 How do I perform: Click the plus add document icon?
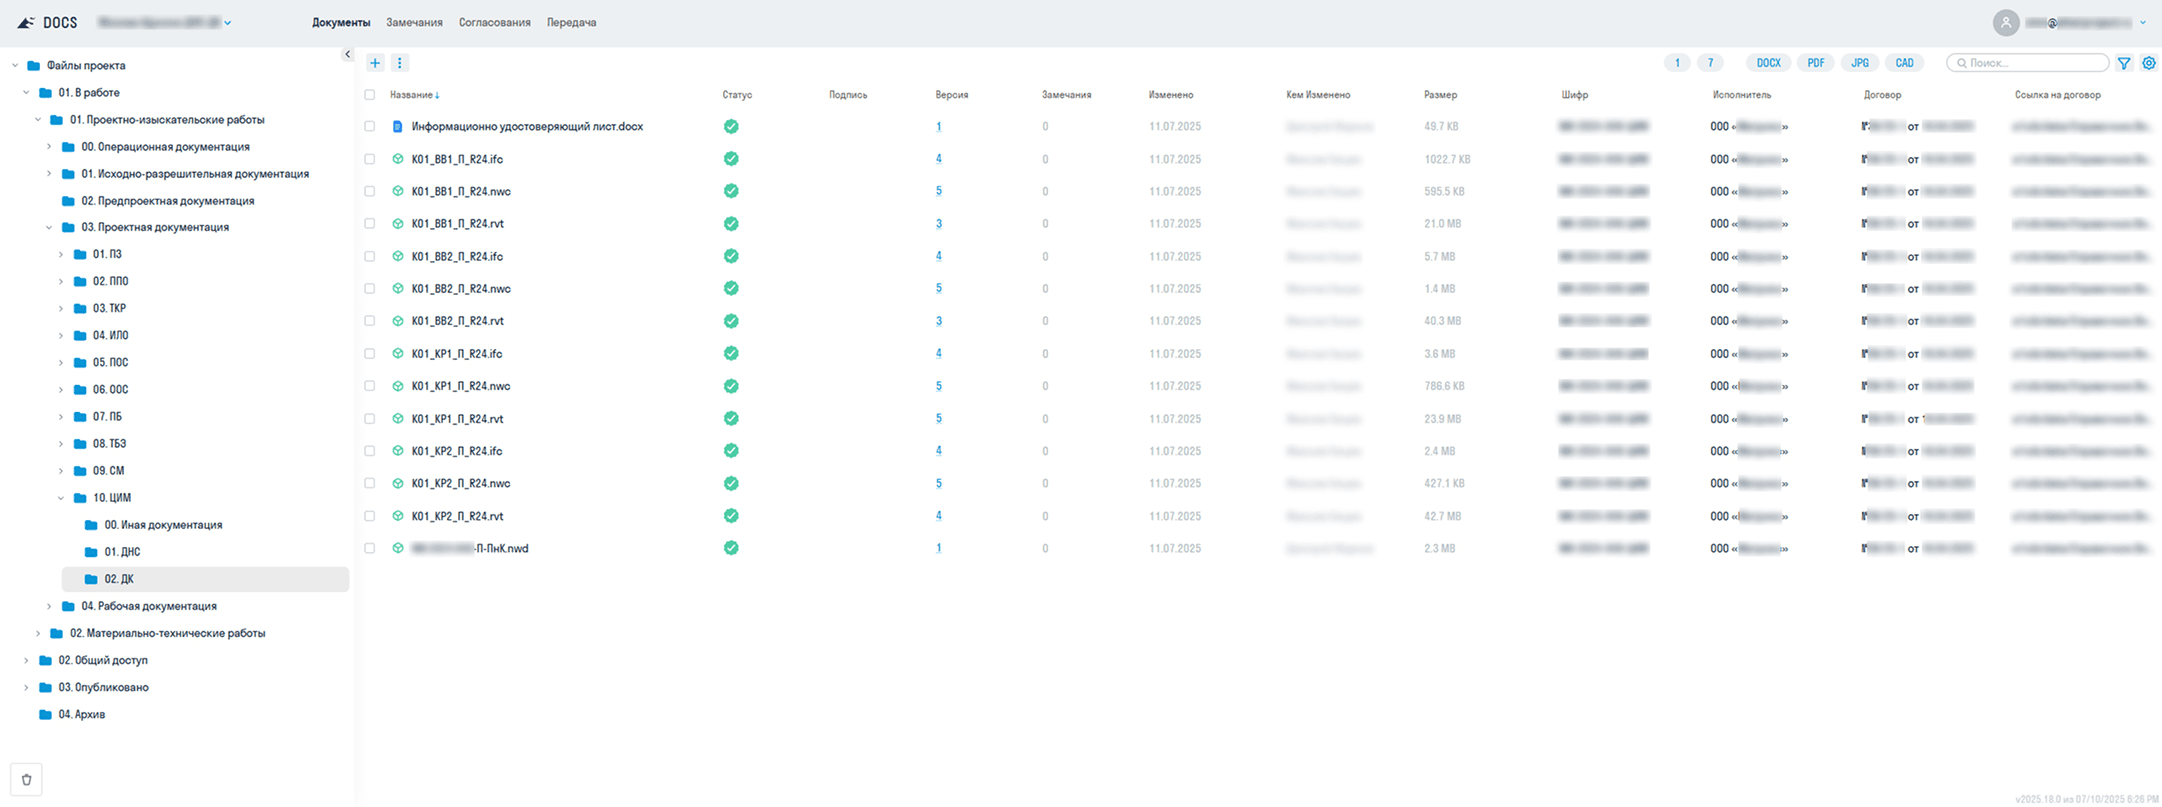pyautogui.click(x=375, y=63)
